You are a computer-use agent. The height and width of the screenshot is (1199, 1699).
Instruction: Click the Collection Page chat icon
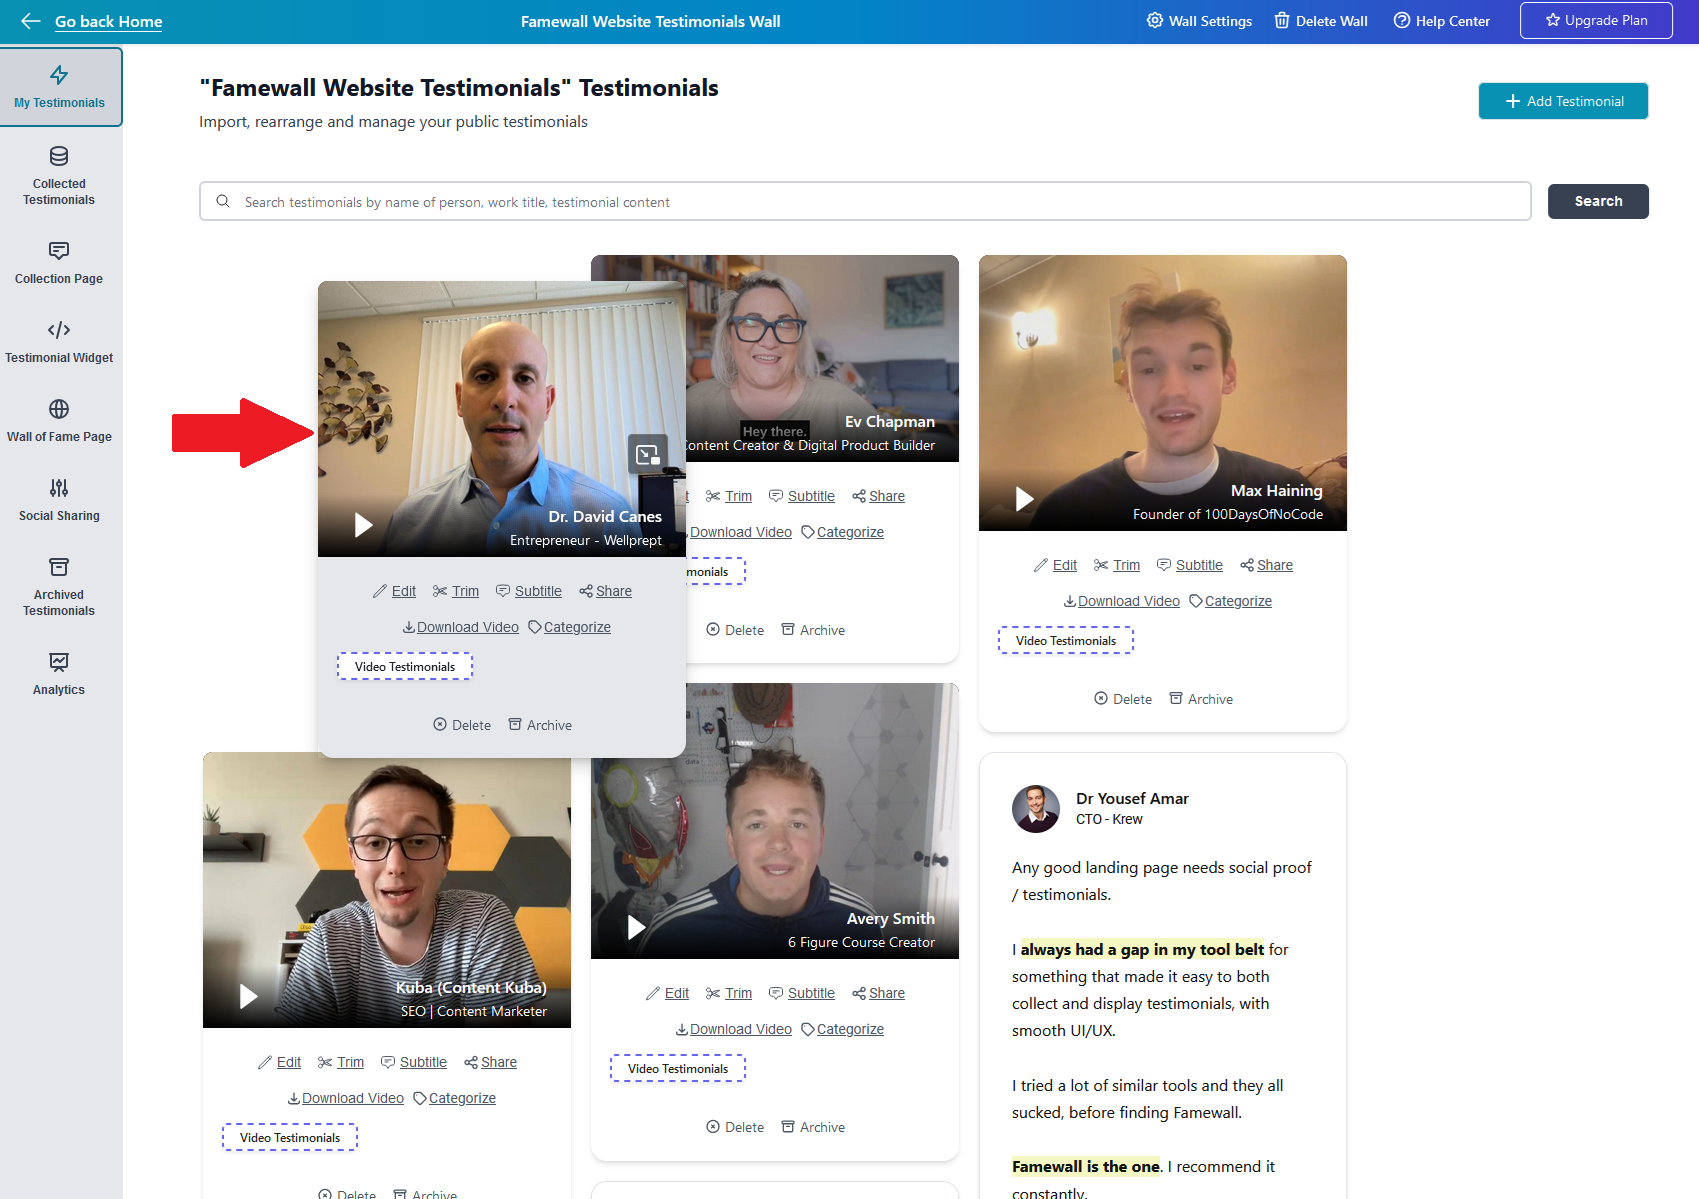[59, 251]
